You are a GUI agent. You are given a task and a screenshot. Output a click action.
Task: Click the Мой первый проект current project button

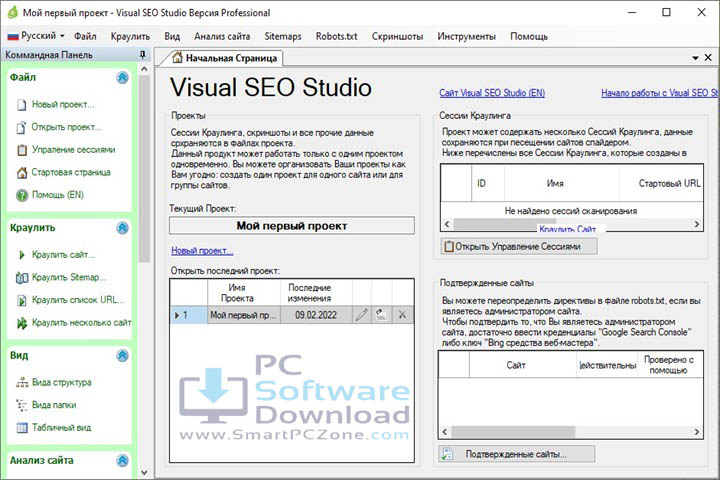(292, 226)
